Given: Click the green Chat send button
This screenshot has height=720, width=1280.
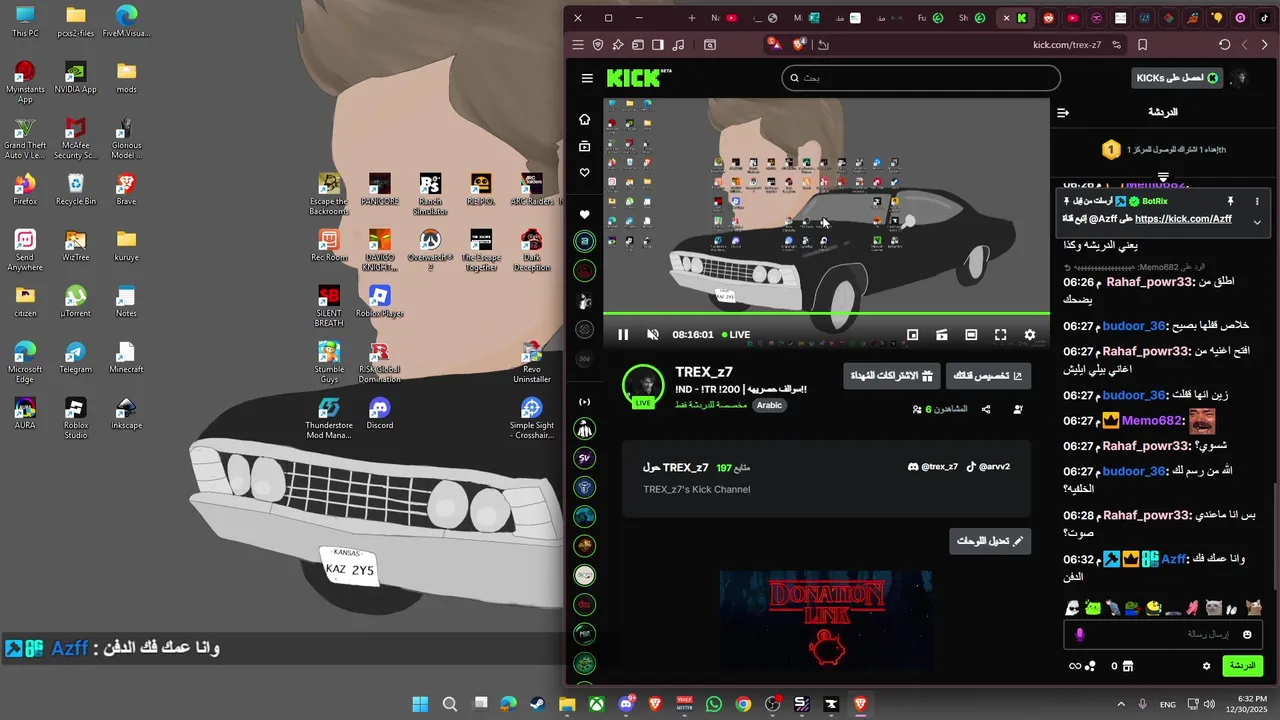Looking at the screenshot, I should point(1242,666).
